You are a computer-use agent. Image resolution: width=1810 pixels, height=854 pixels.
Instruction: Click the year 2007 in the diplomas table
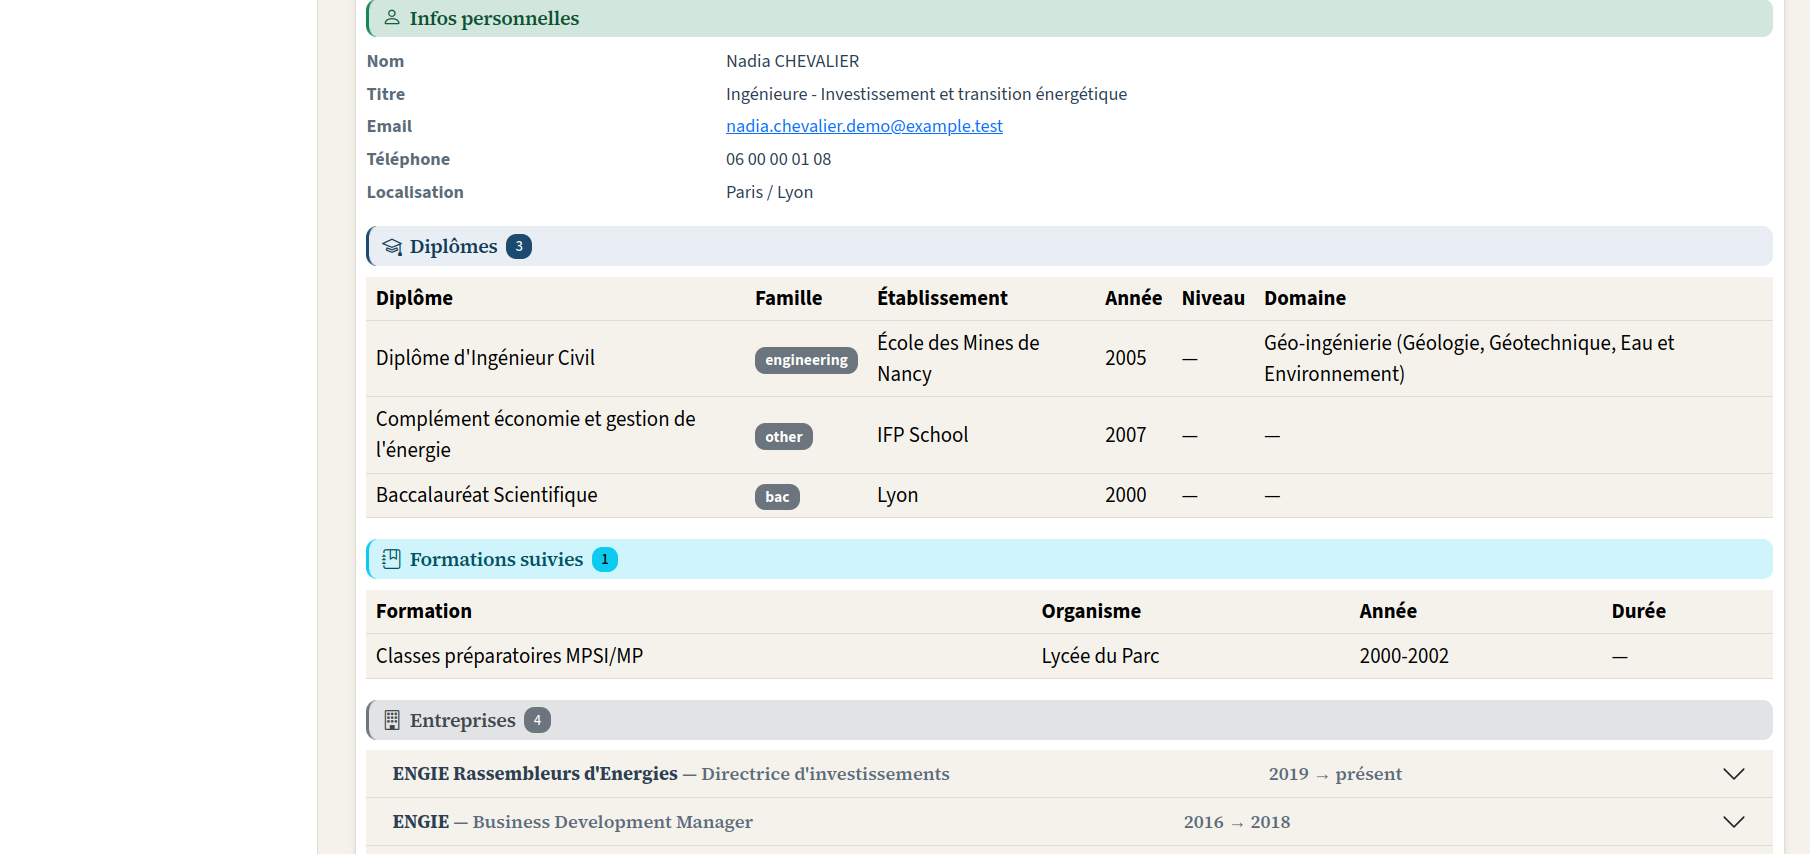[x=1126, y=435]
